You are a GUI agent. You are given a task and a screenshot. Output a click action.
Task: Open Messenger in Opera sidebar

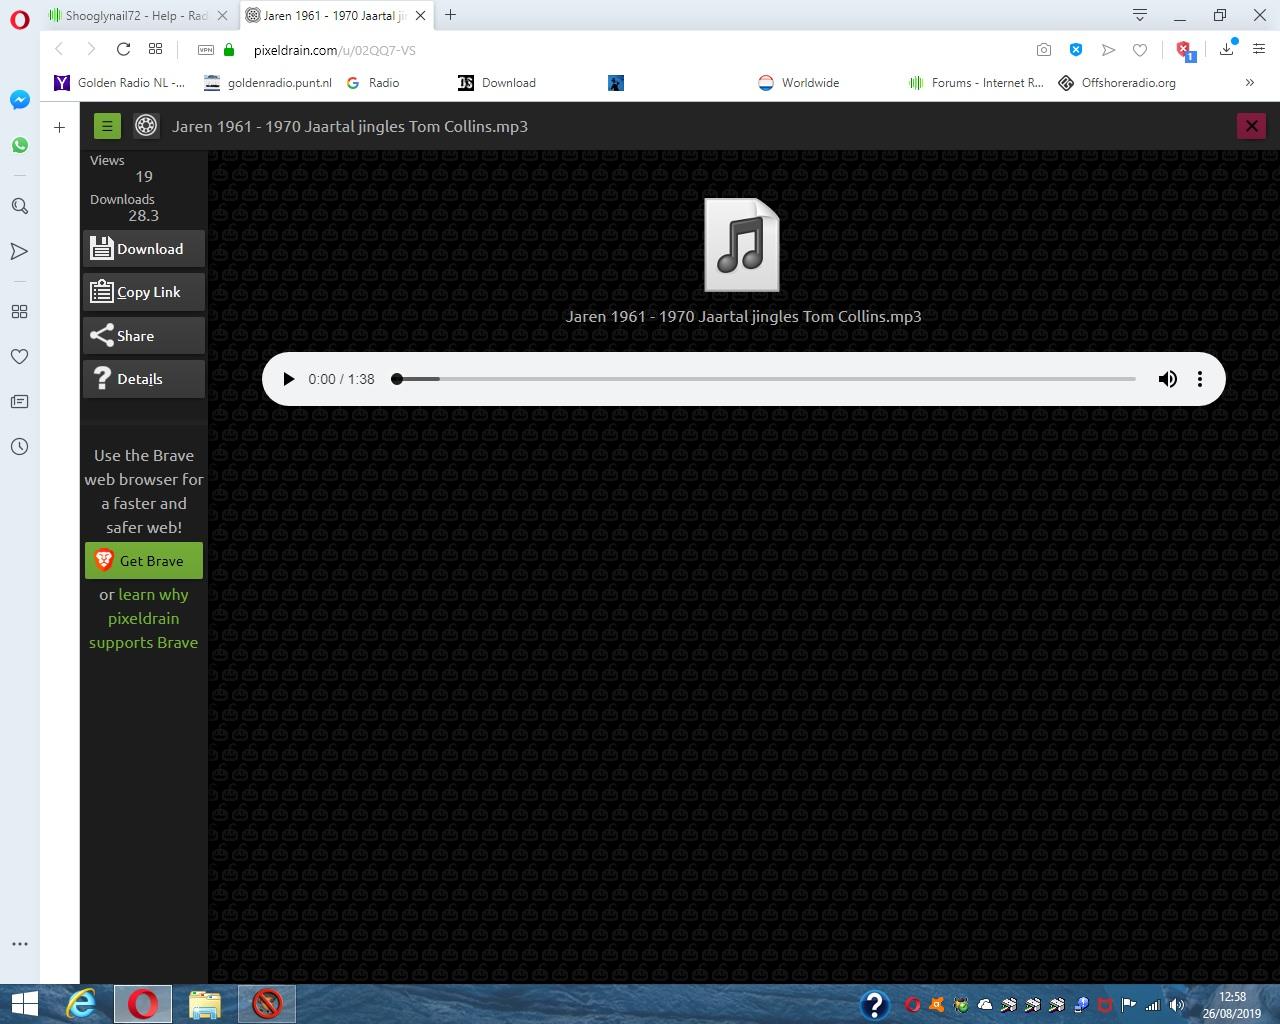coord(19,100)
